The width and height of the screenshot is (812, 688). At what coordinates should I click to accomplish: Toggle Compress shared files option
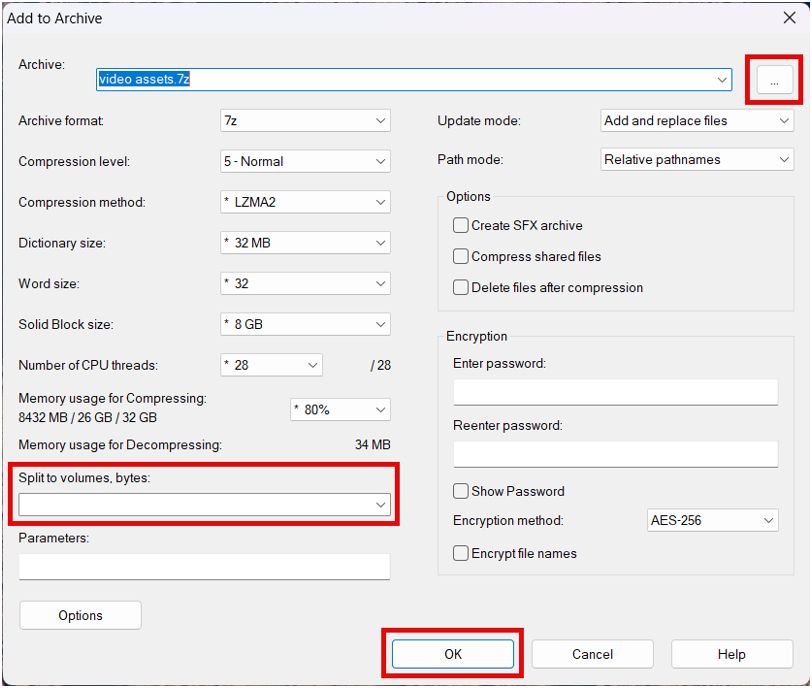point(461,257)
